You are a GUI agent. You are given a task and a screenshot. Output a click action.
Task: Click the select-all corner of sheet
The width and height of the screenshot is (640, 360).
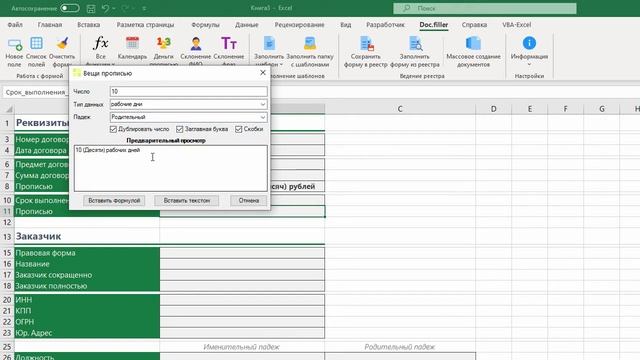8,109
